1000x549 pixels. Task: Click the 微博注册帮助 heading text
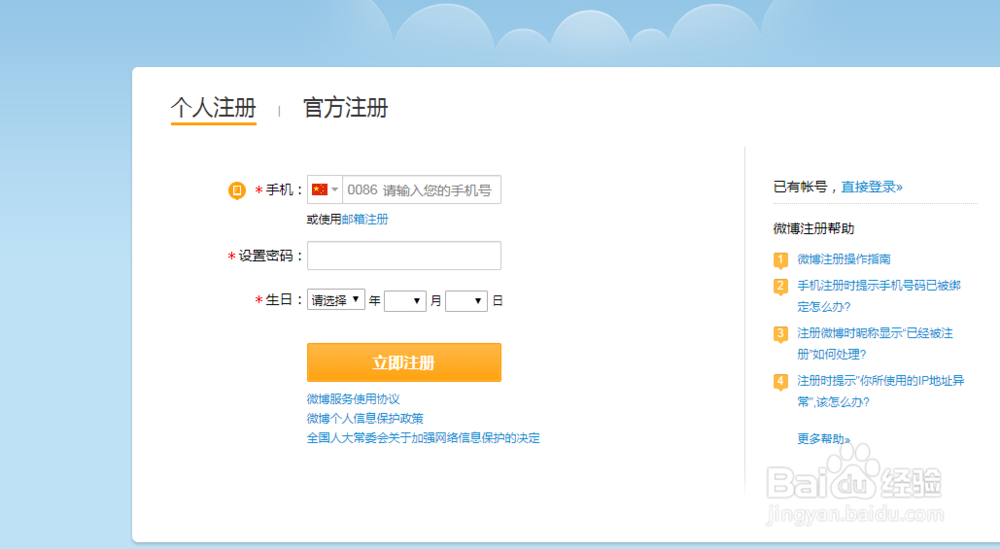(814, 228)
